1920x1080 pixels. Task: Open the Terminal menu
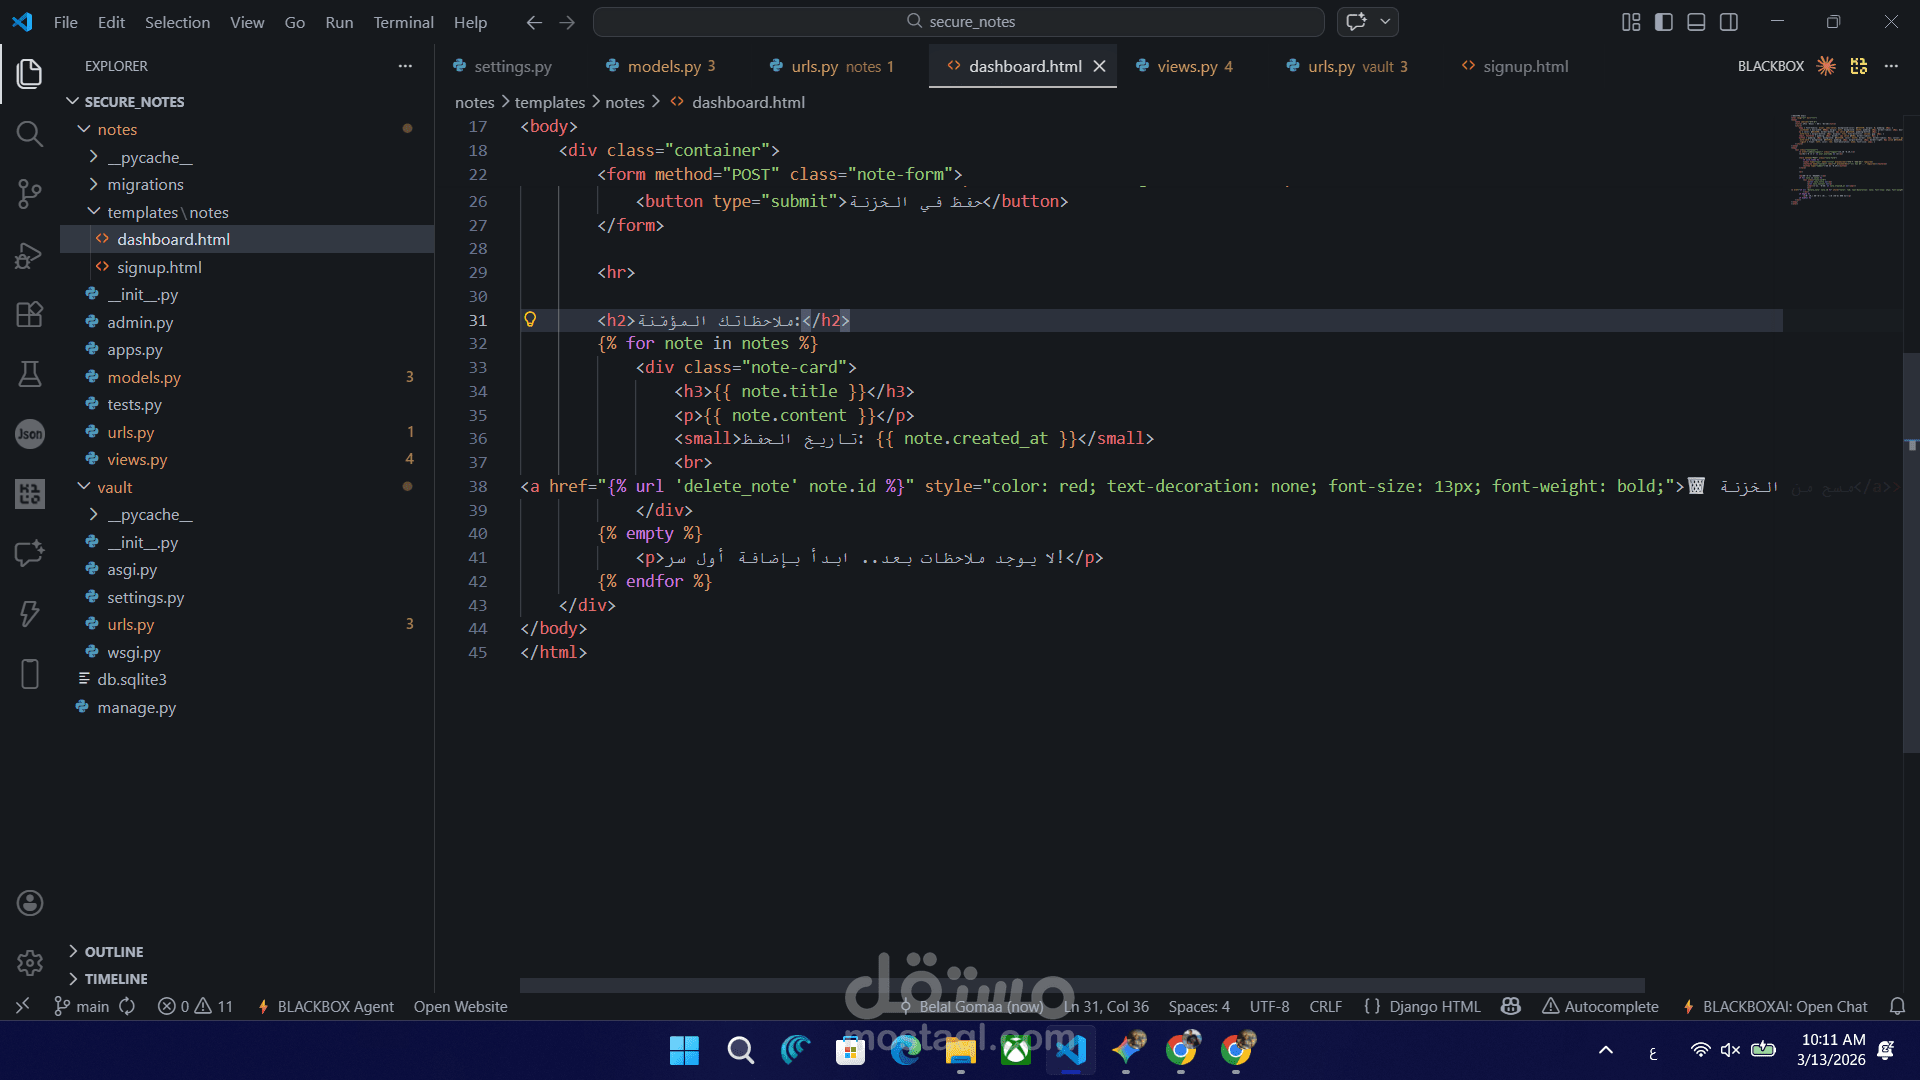point(403,22)
